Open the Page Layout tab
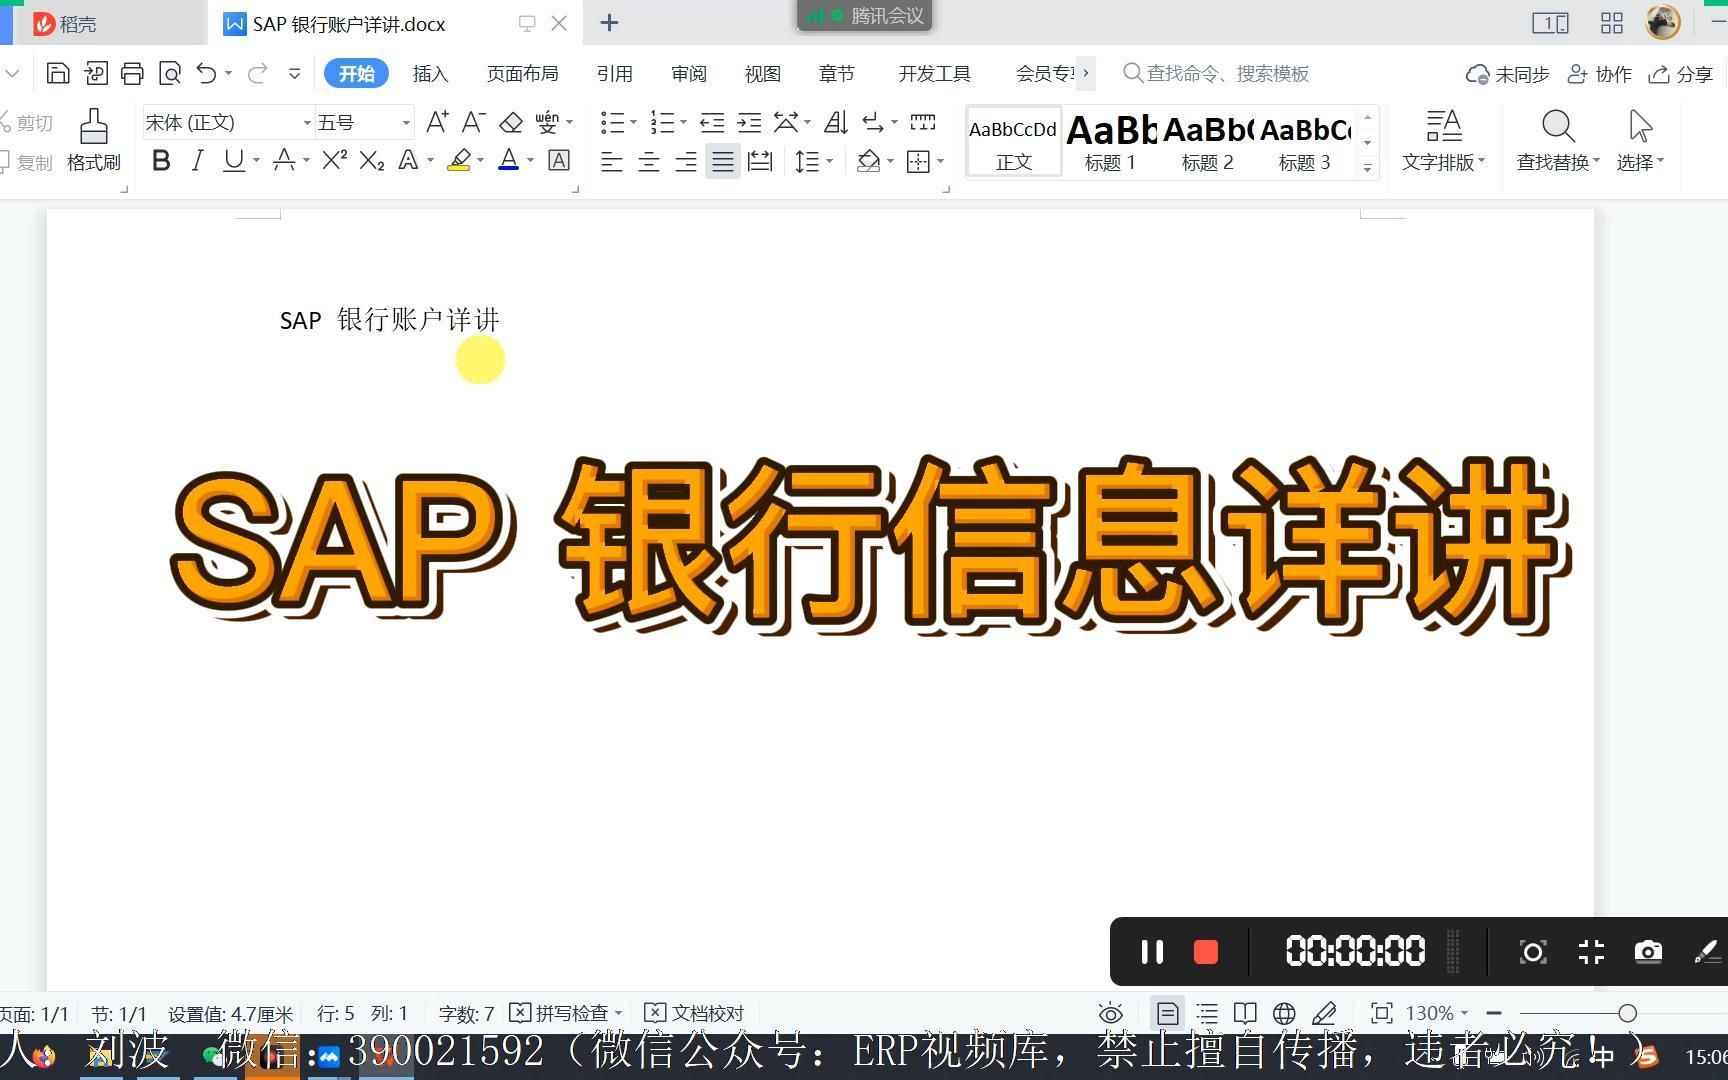 point(522,73)
